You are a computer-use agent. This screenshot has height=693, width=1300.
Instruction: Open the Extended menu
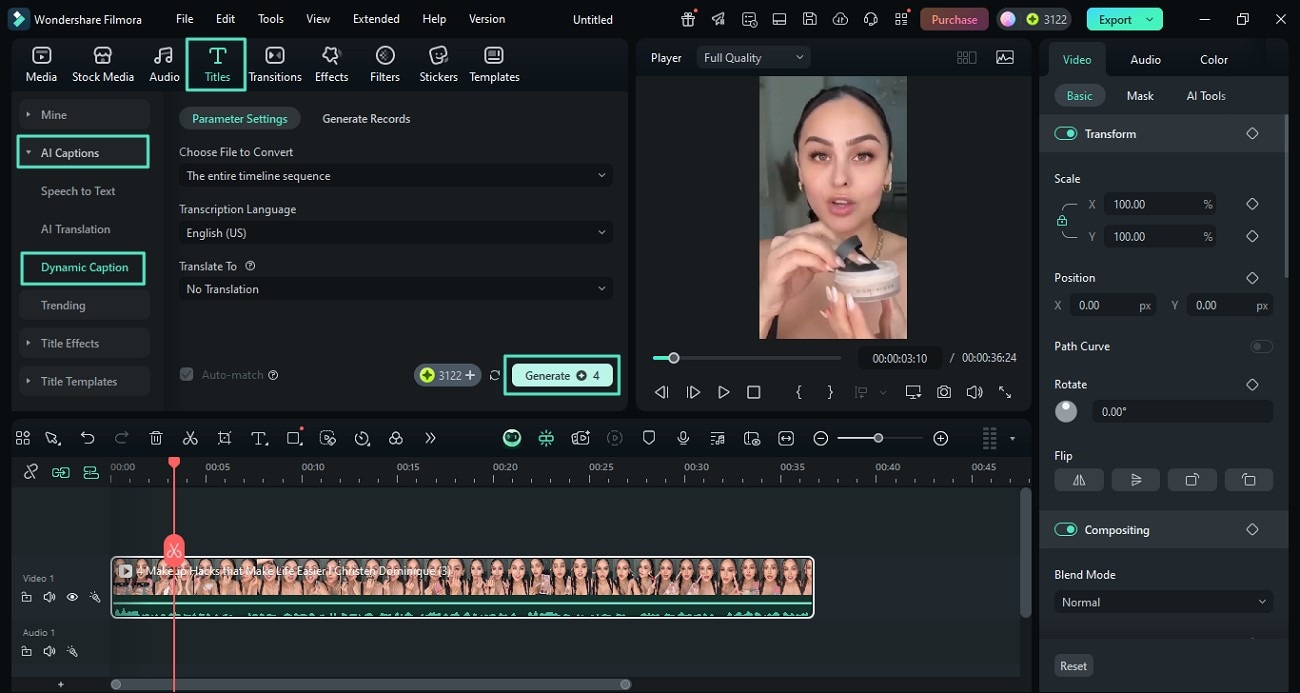tap(376, 19)
